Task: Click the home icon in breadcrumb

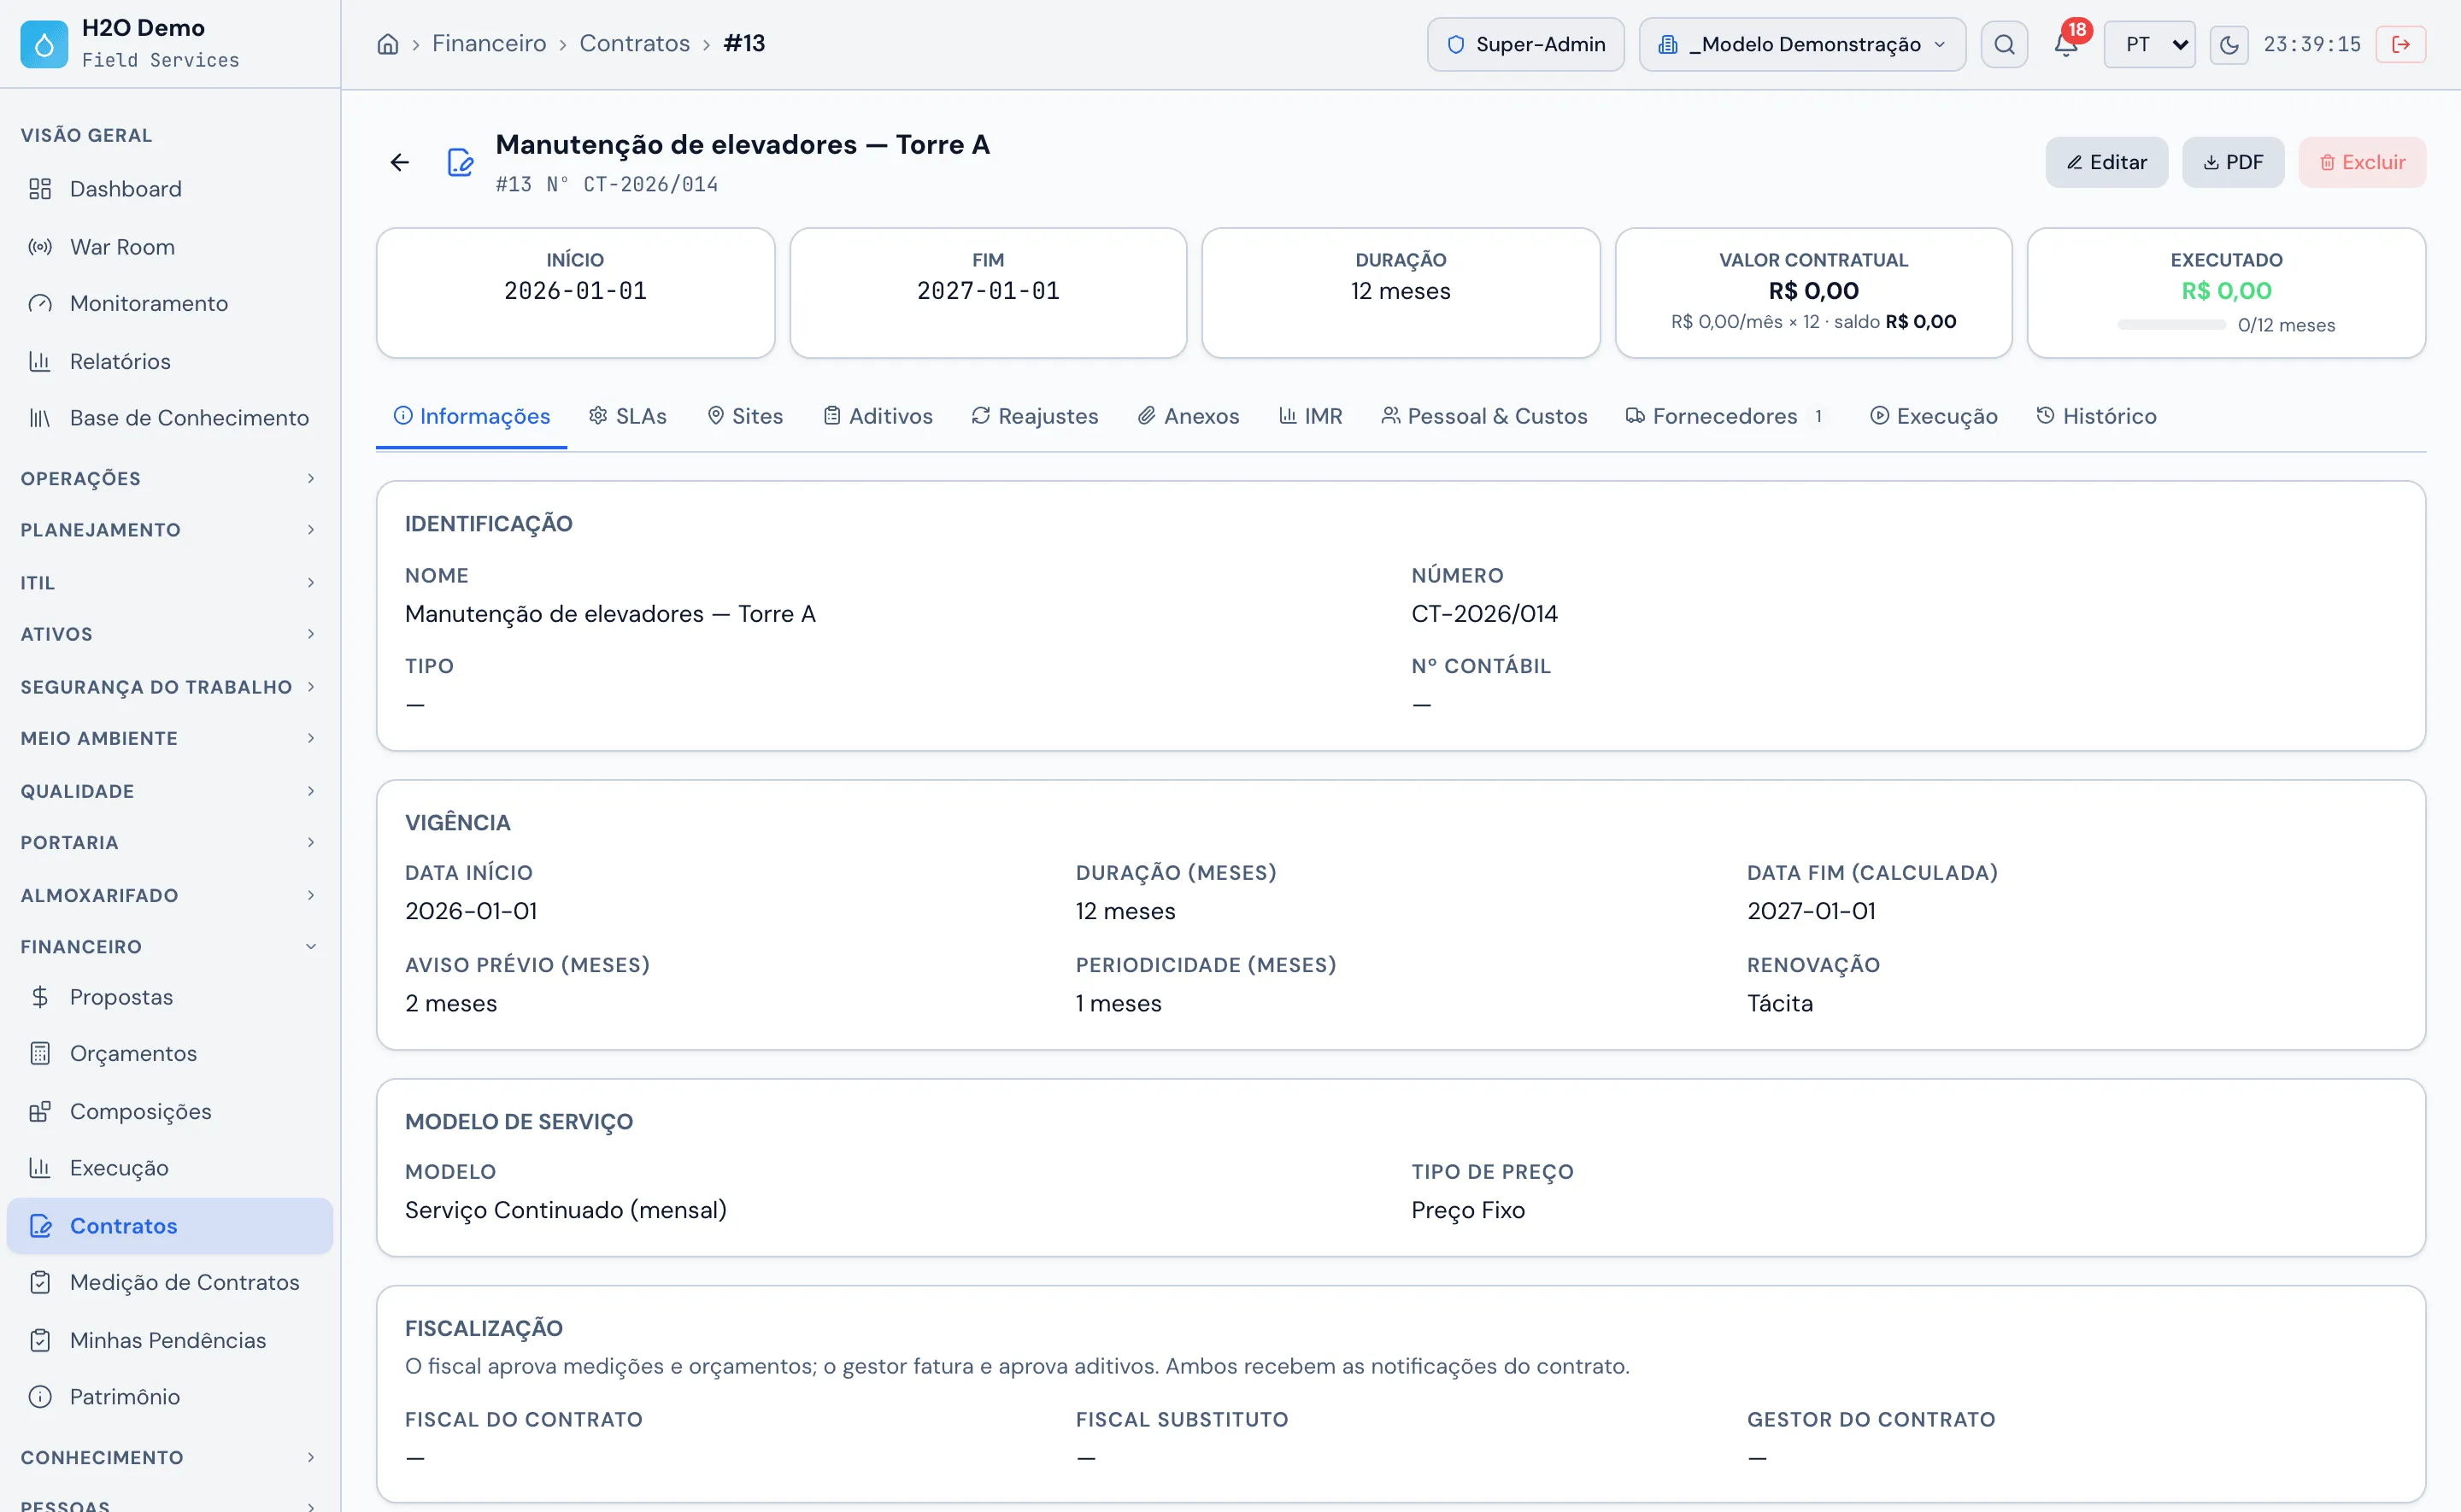Action: point(388,44)
